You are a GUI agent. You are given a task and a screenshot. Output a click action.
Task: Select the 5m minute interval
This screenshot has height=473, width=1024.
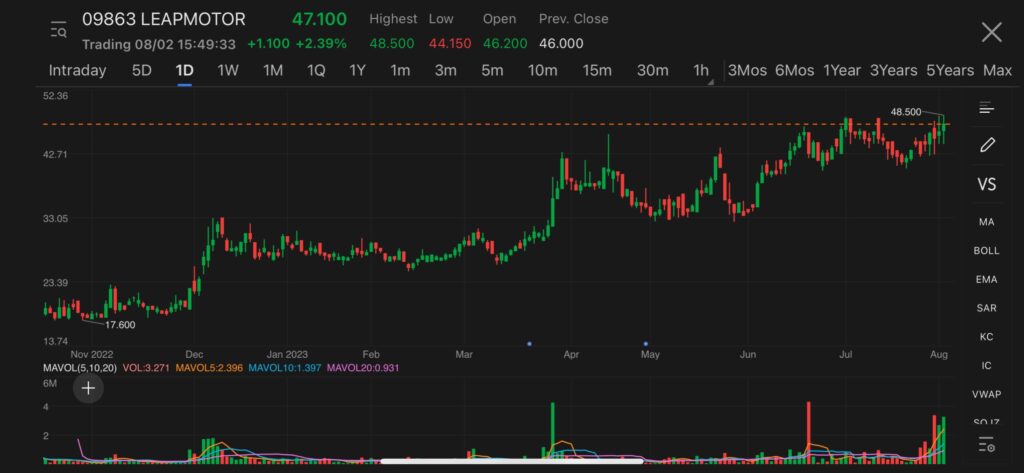coord(492,71)
